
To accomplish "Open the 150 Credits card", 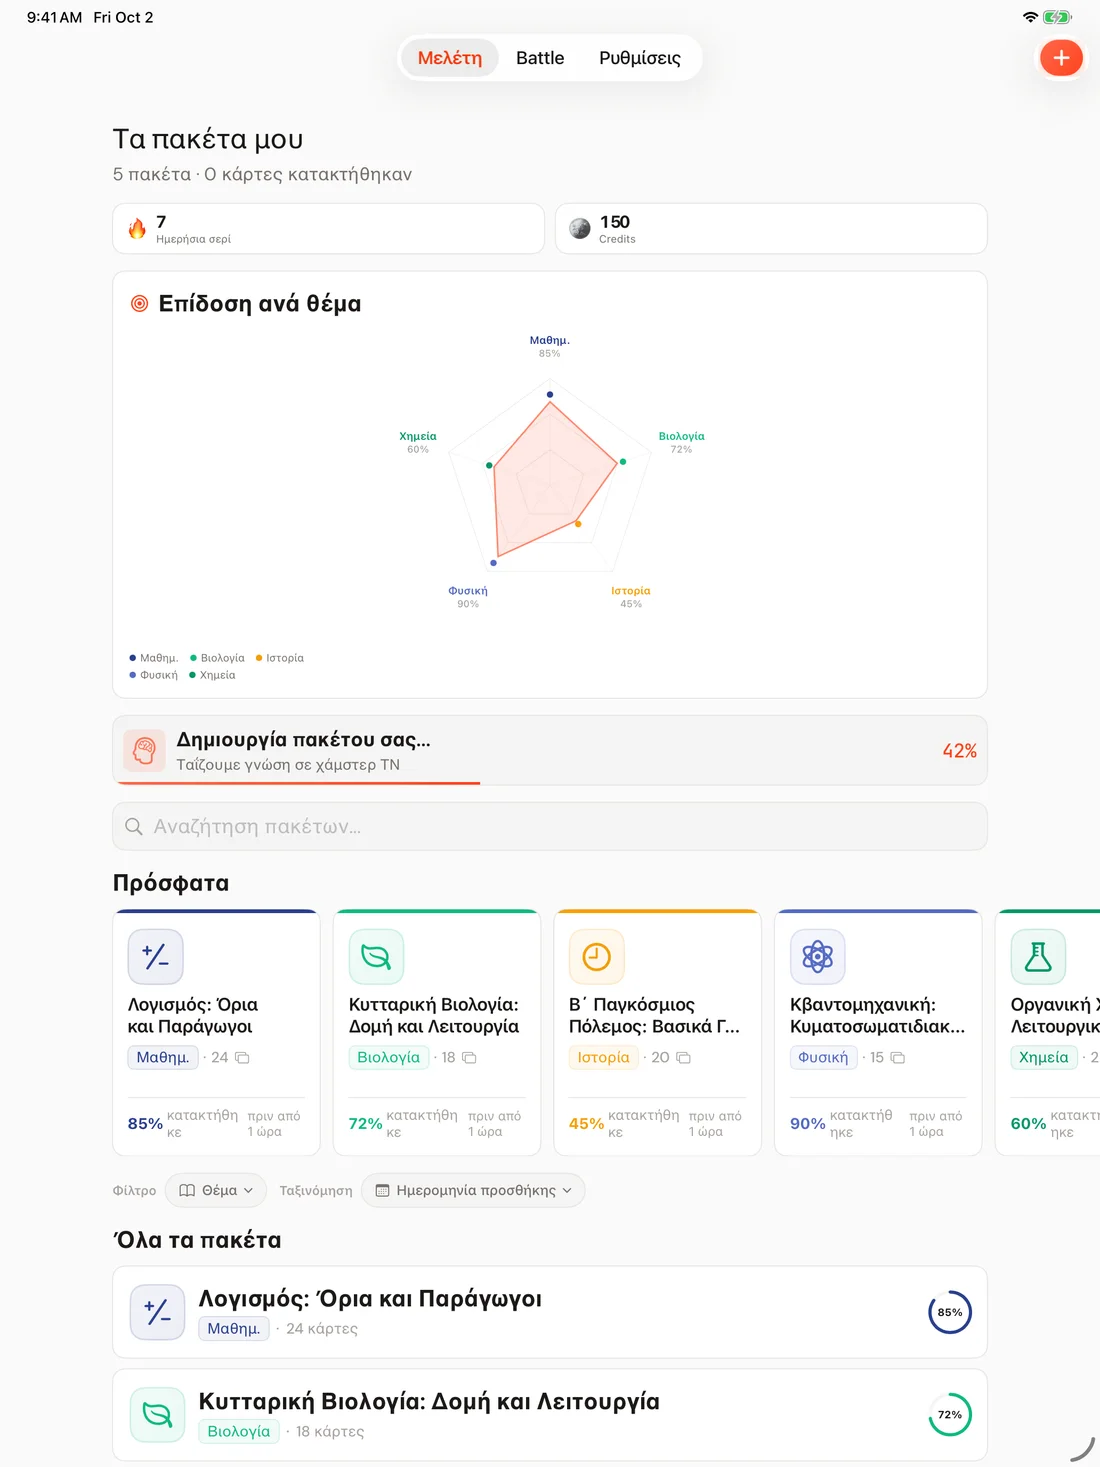I will tap(771, 229).
